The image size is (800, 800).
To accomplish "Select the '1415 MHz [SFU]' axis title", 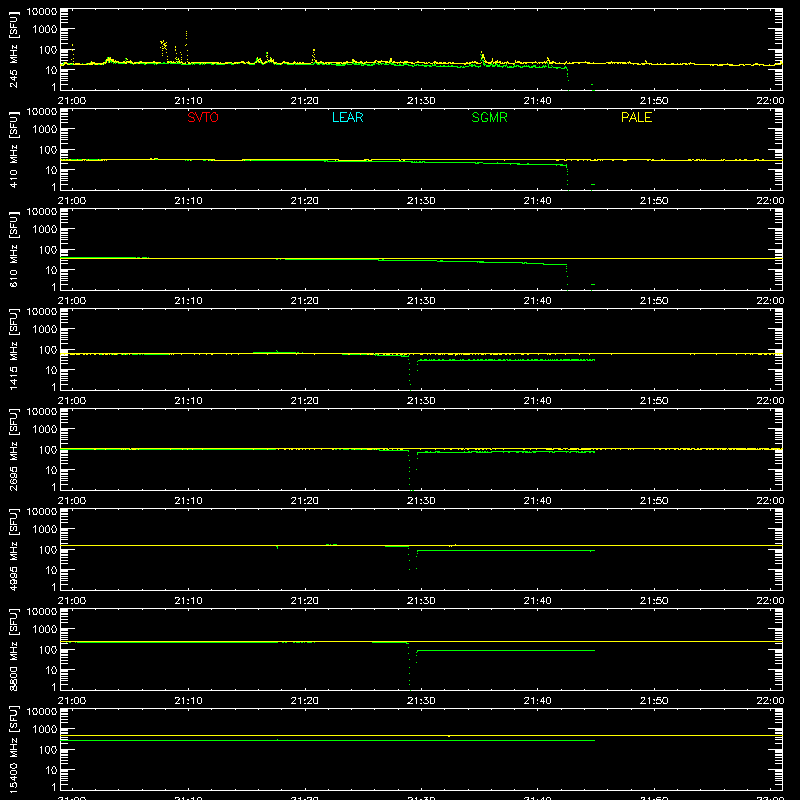I will point(13,349).
